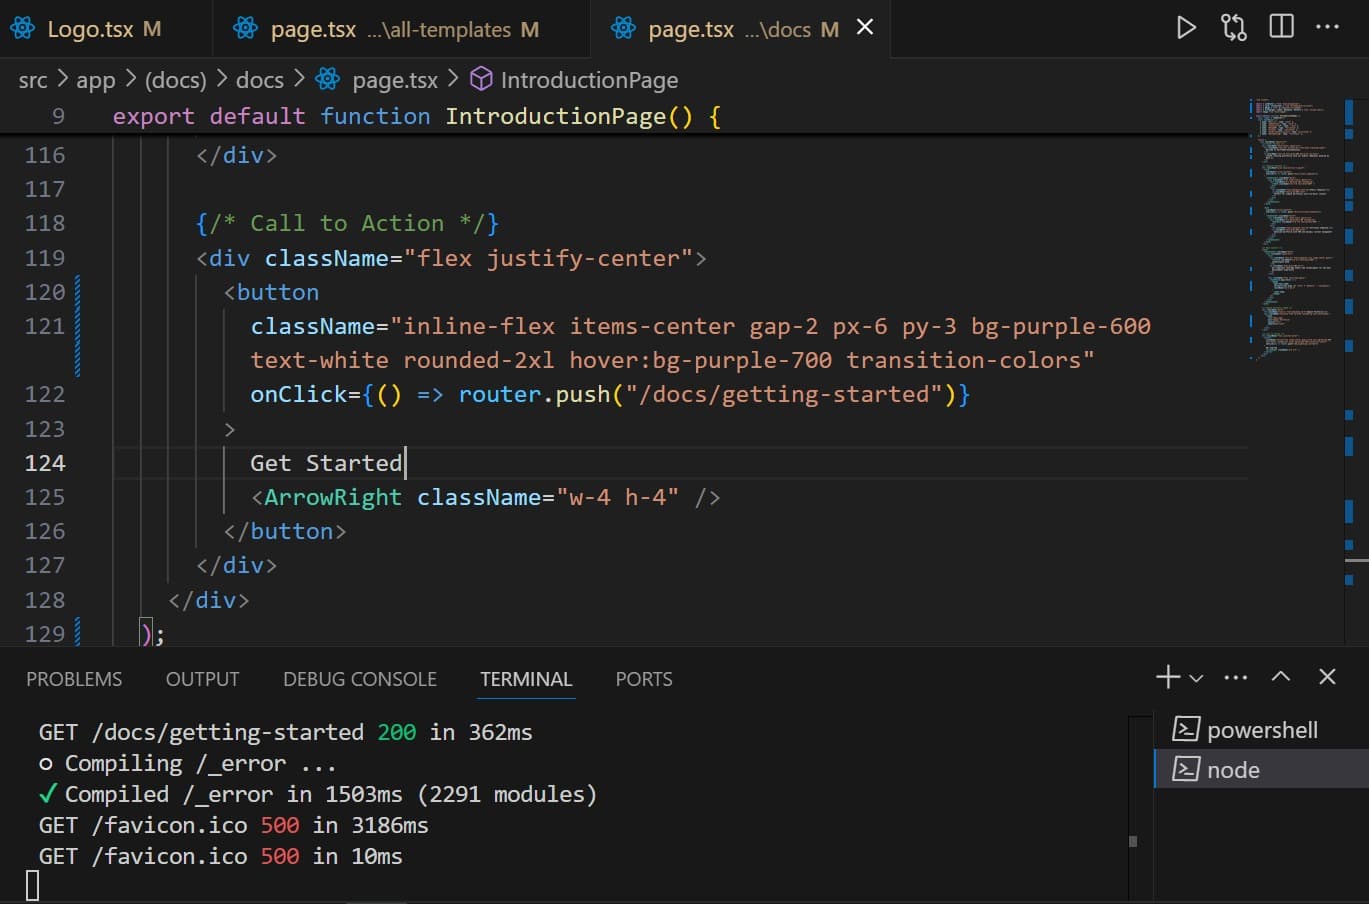Click the node terminal icon
The image size is (1369, 904).
[1186, 769]
